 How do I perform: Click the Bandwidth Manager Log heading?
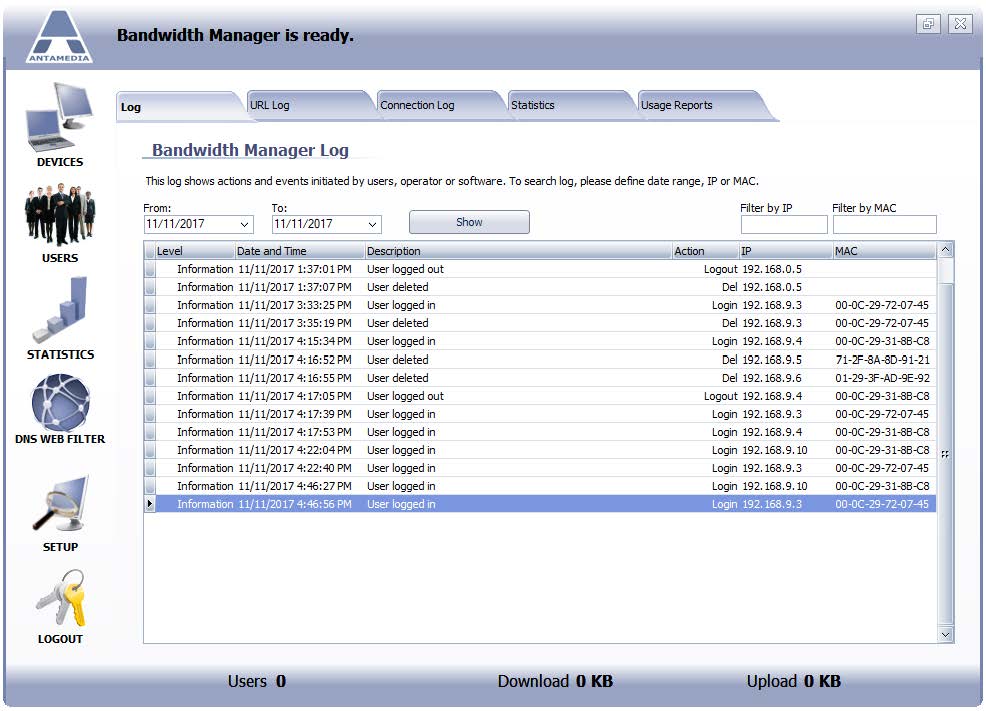coord(250,150)
